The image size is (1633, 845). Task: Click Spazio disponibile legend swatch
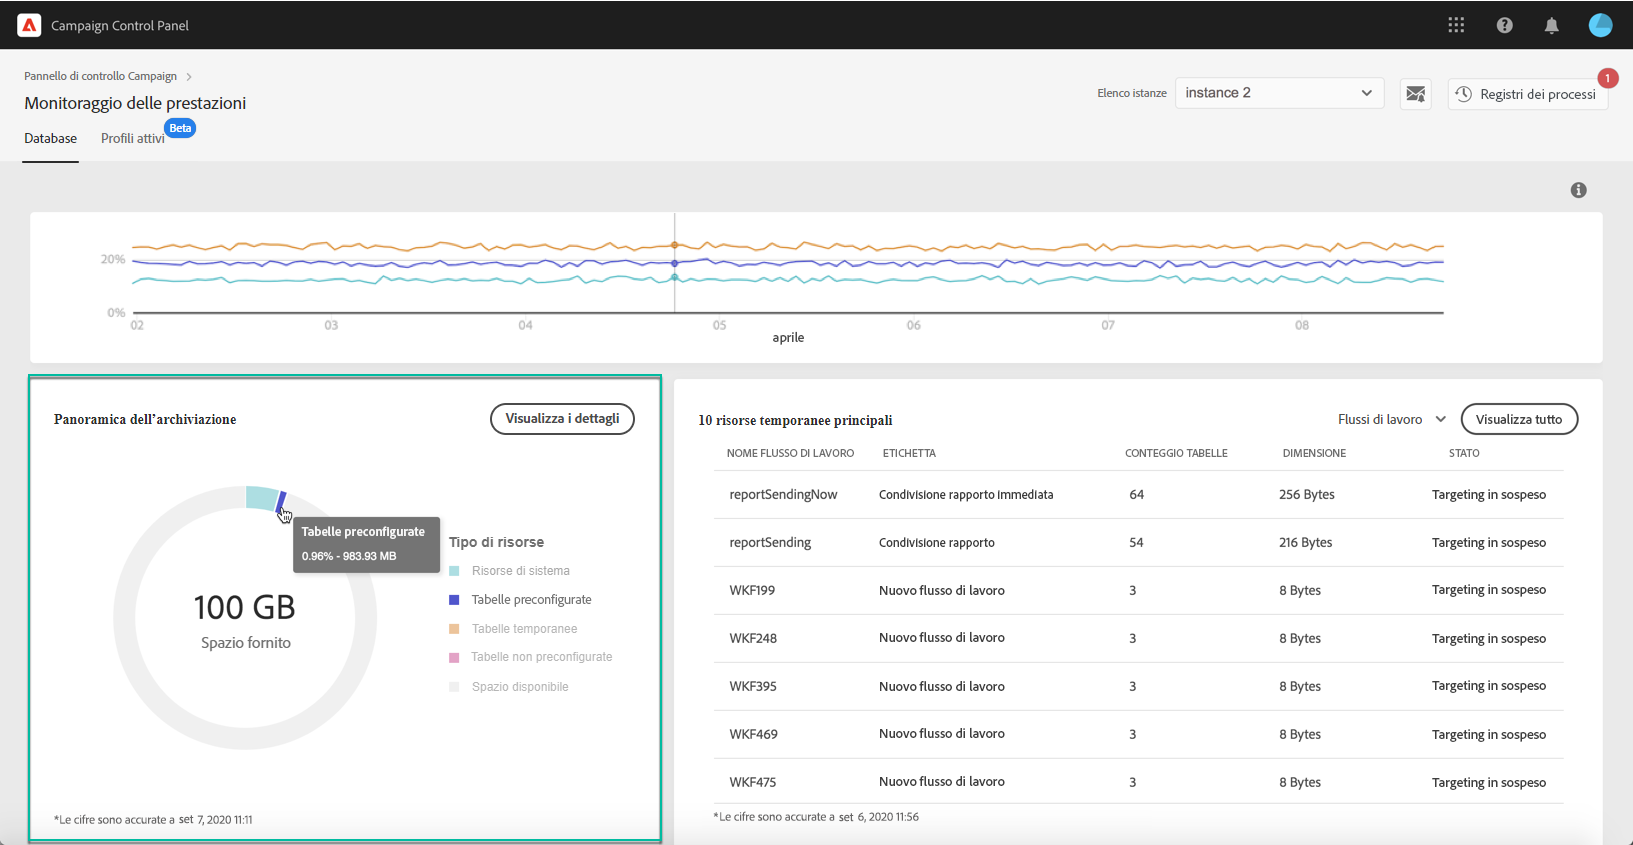[454, 687]
